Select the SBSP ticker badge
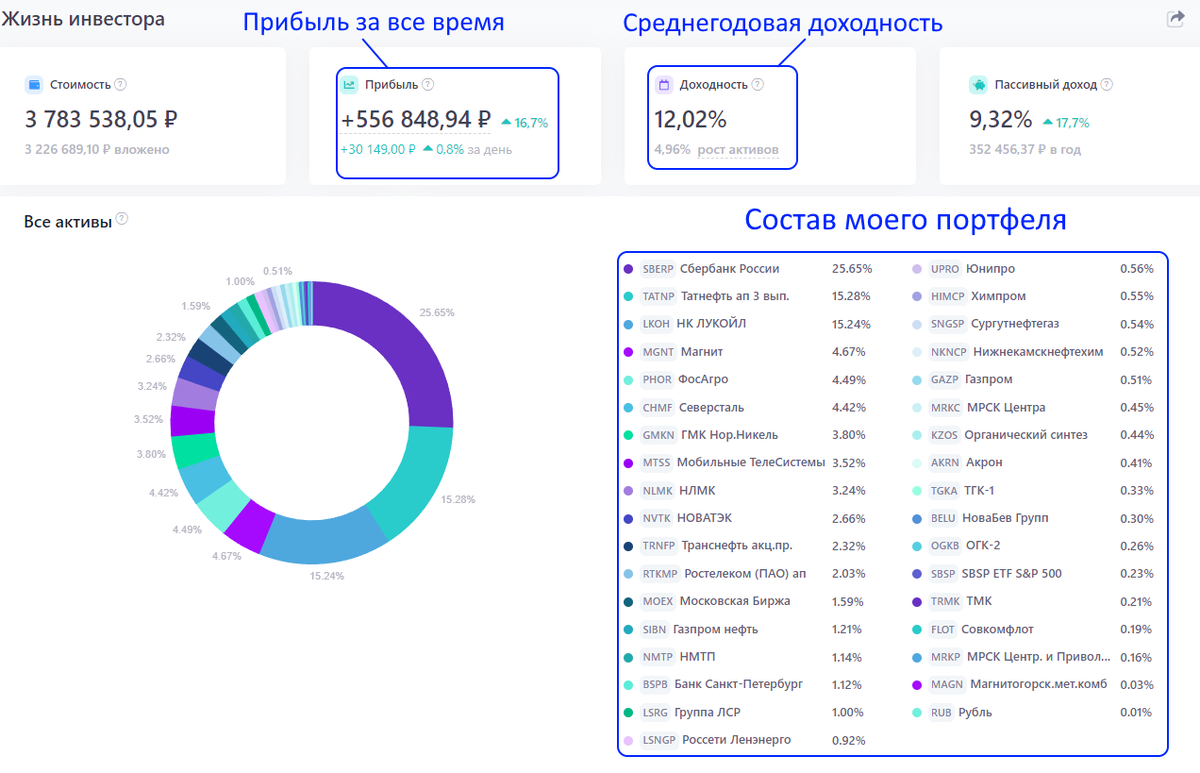 tap(941, 574)
